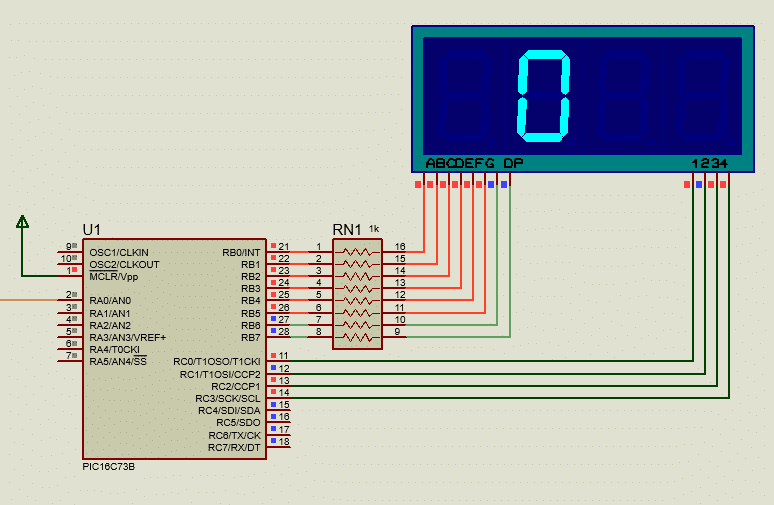This screenshot has width=774, height=505.
Task: Click pin number 27 on U1
Action: (x=283, y=319)
